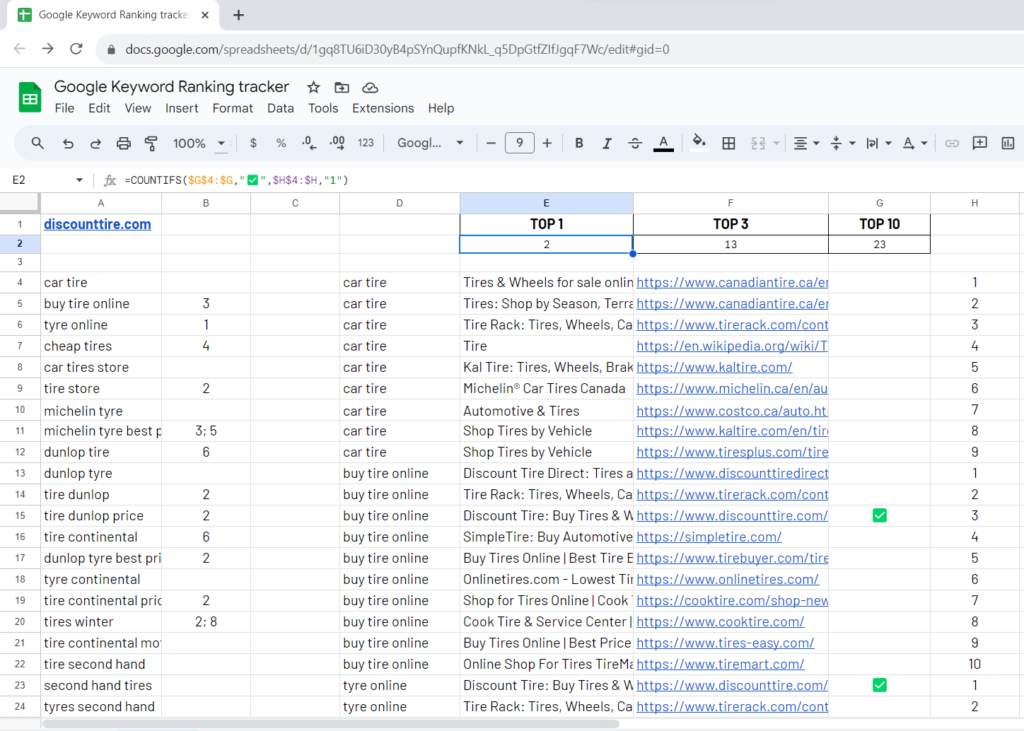Undo the last action

tap(68, 143)
